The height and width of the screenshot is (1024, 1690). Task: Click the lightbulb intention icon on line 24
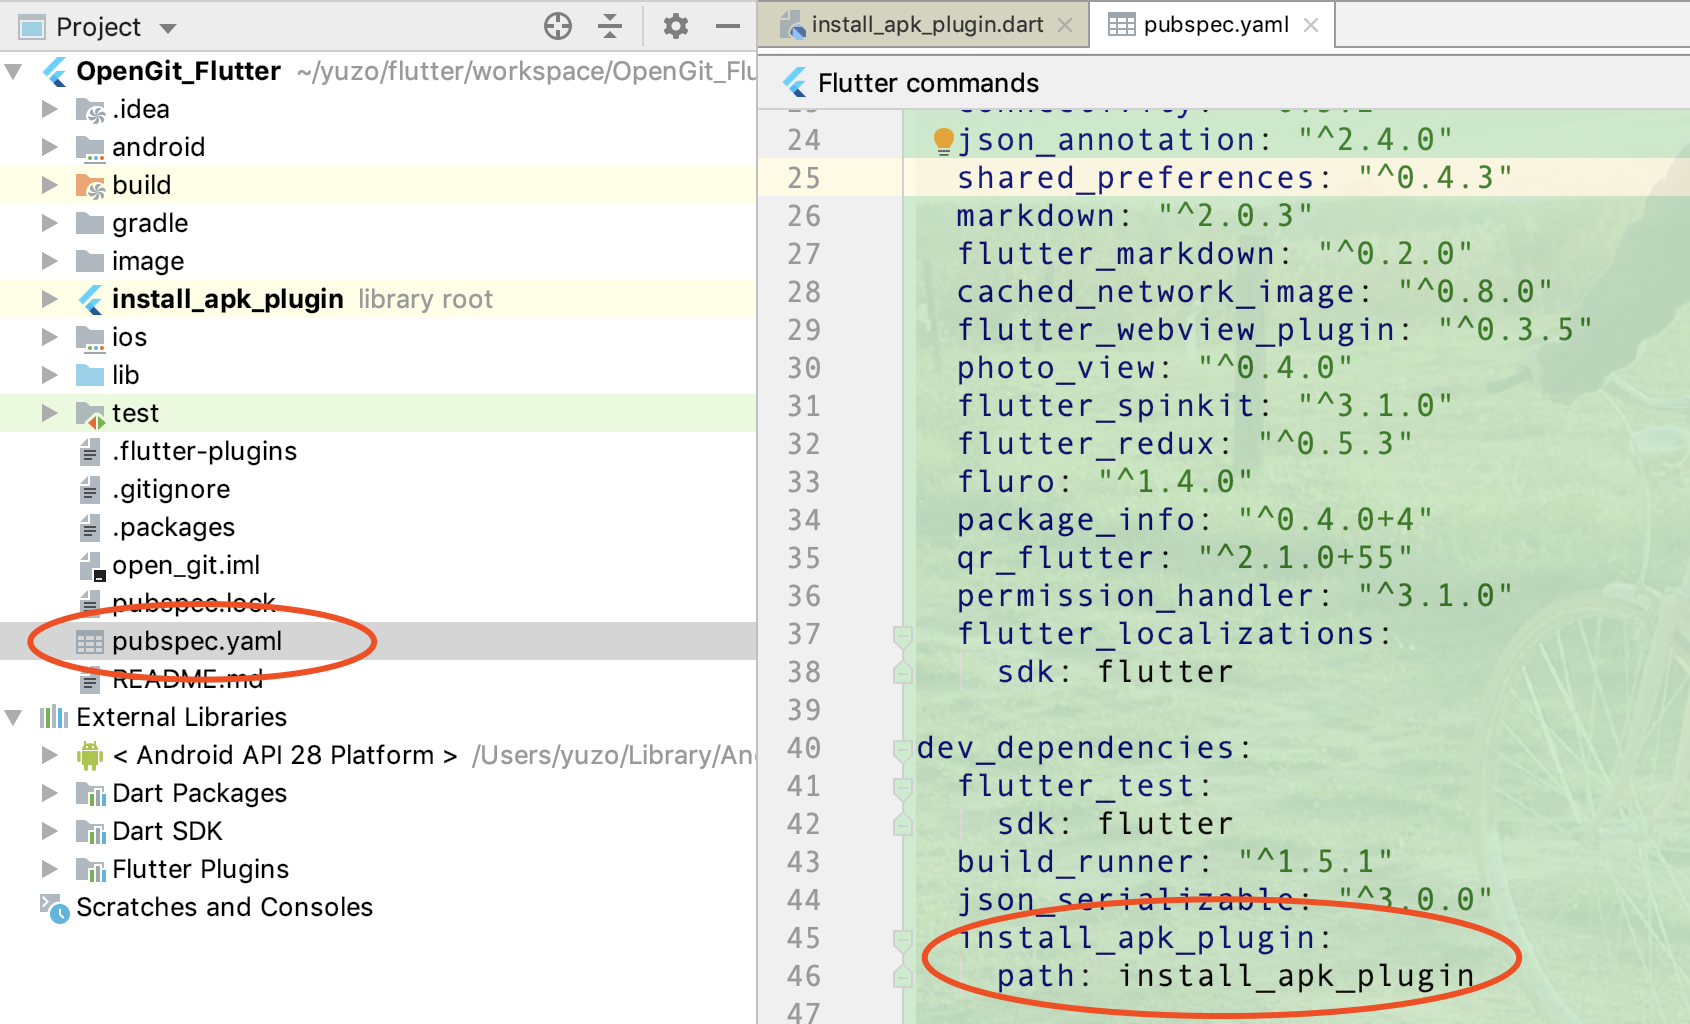point(943,141)
